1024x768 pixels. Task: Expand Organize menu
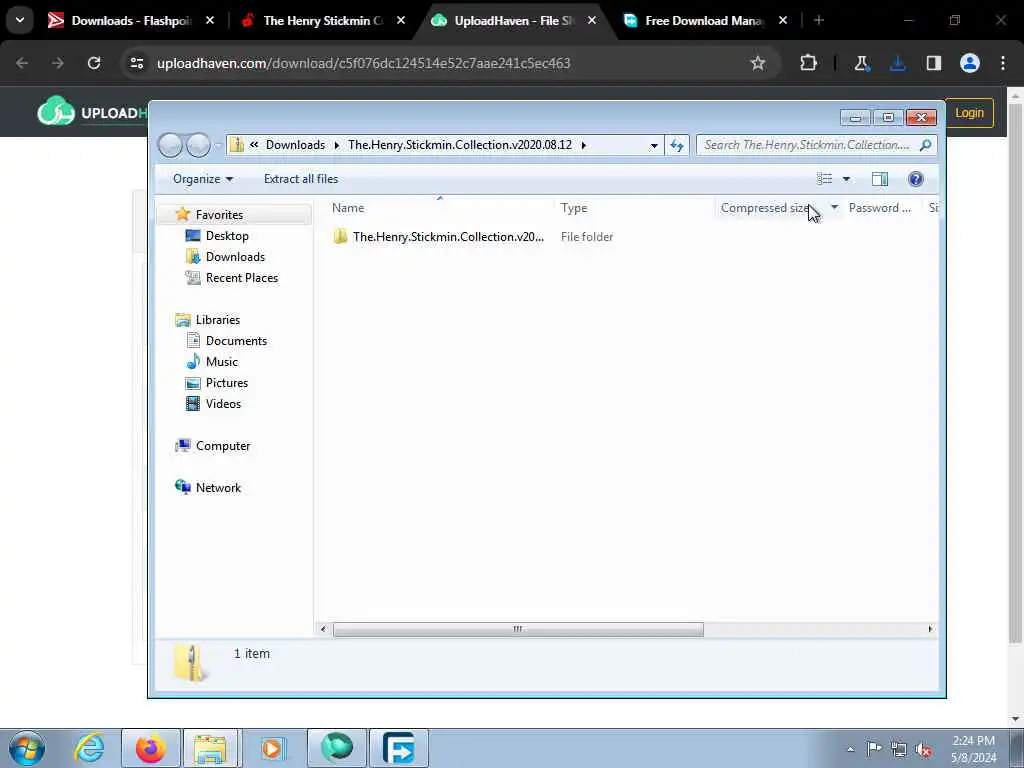[202, 179]
